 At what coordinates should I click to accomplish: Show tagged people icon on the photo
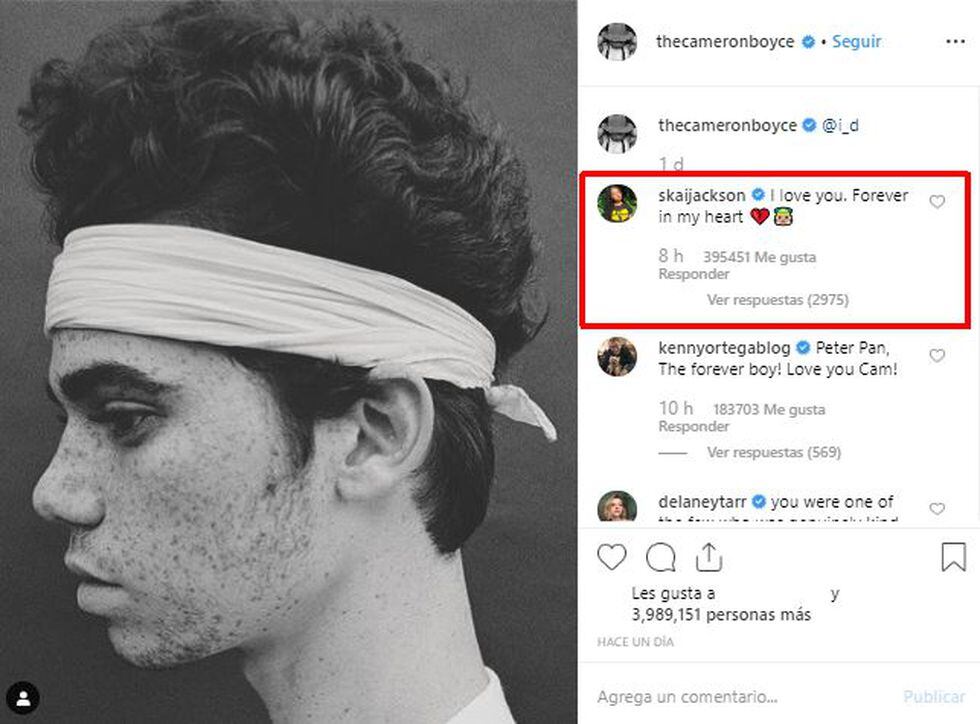[x=23, y=698]
